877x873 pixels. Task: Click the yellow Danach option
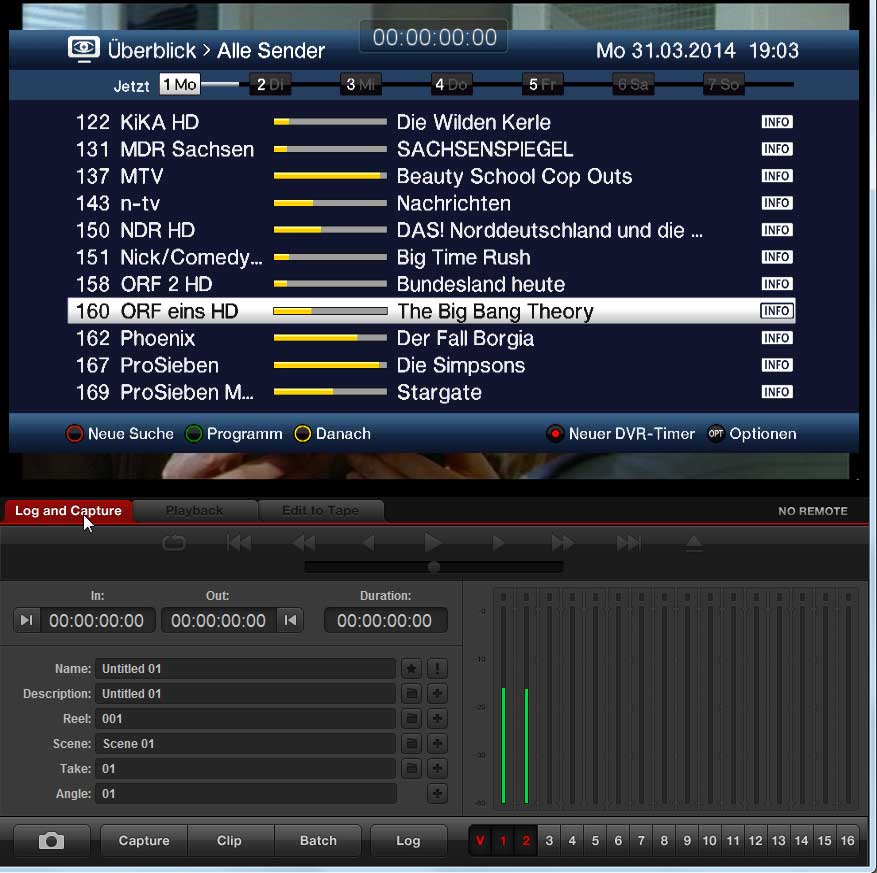[x=332, y=434]
